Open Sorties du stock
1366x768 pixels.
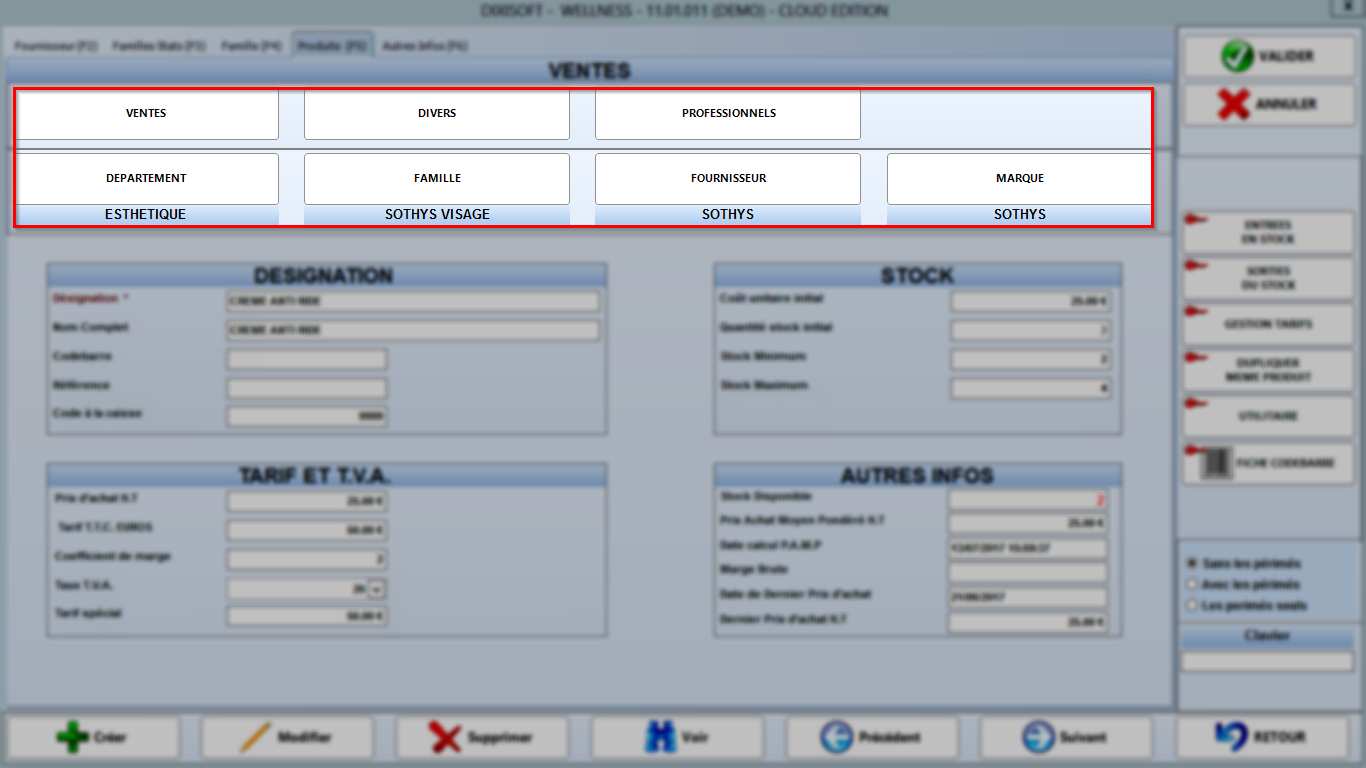1268,278
